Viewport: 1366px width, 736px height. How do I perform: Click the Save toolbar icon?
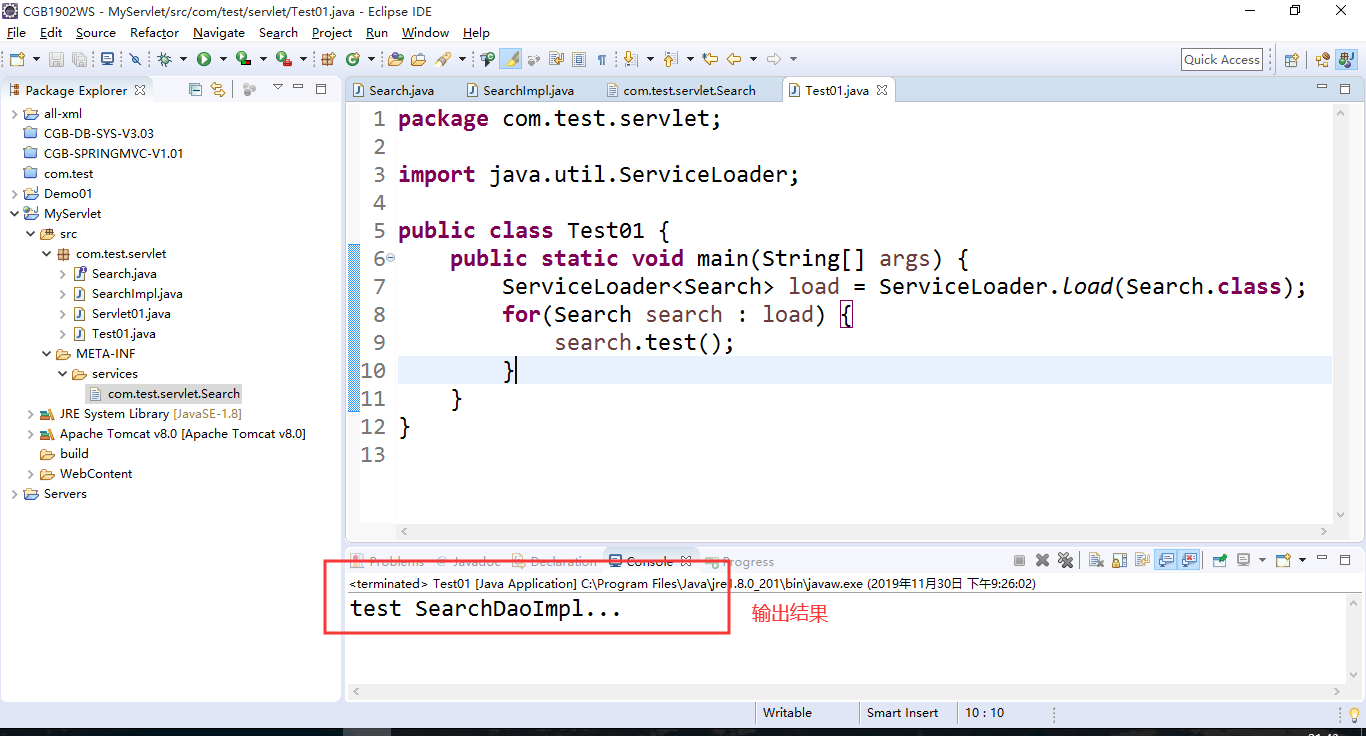coord(56,59)
